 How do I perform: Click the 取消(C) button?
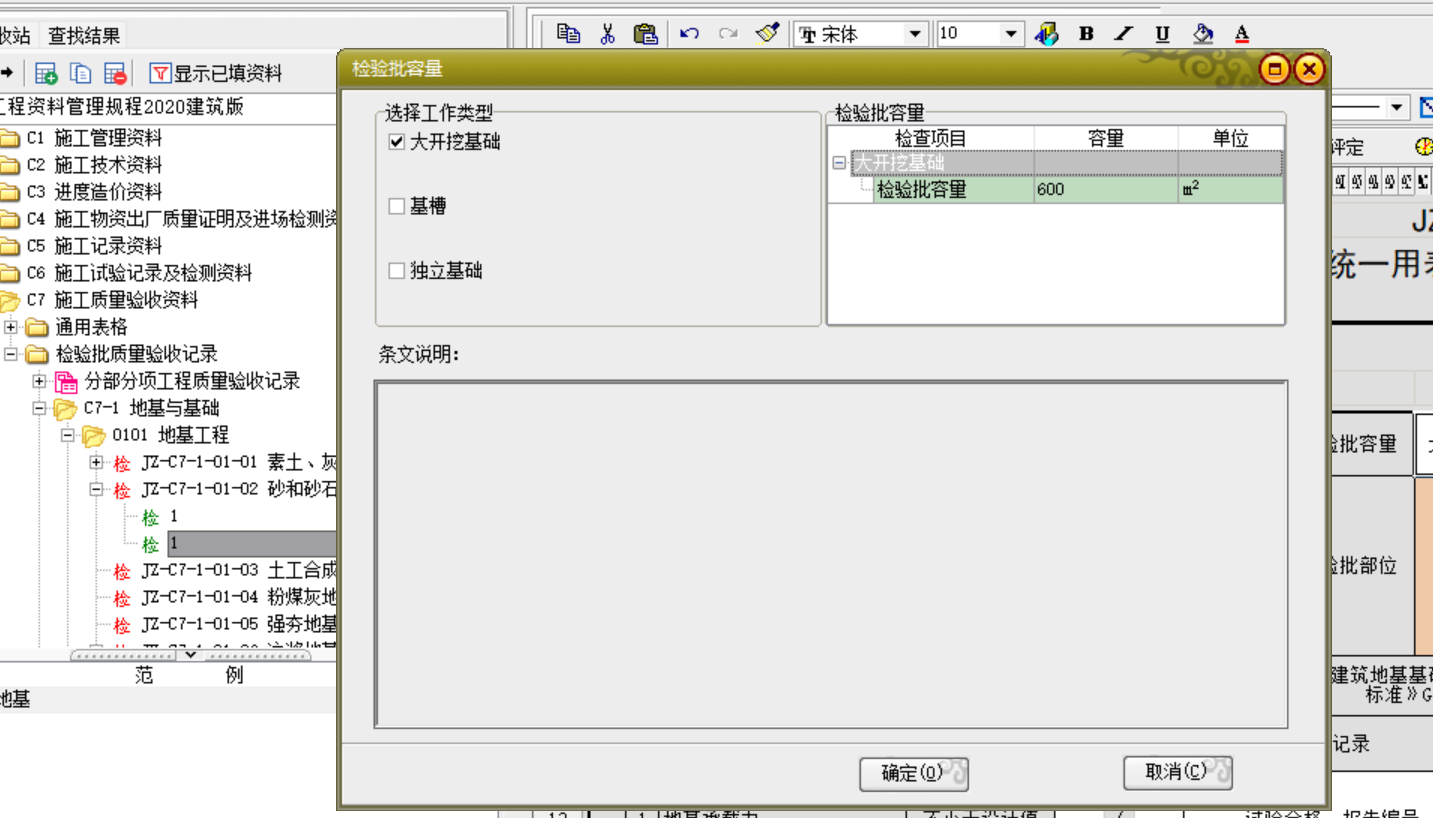[x=1177, y=772]
